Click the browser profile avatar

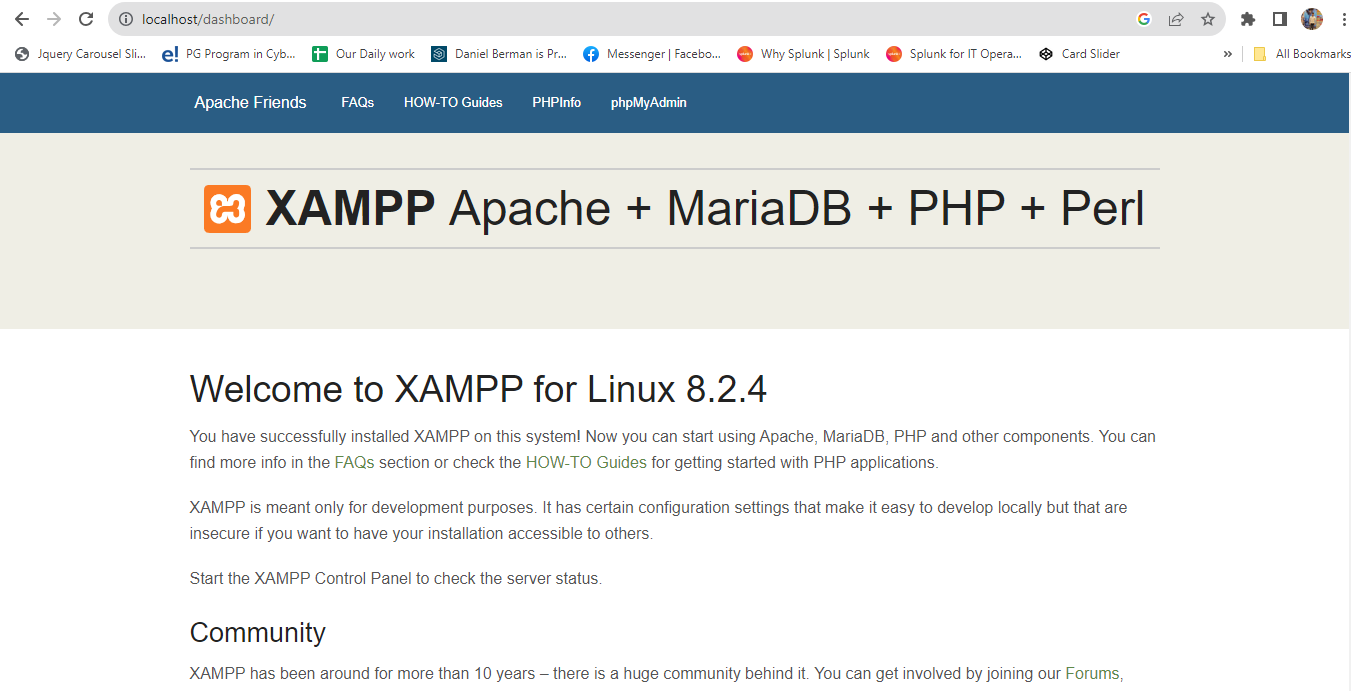pos(1314,18)
